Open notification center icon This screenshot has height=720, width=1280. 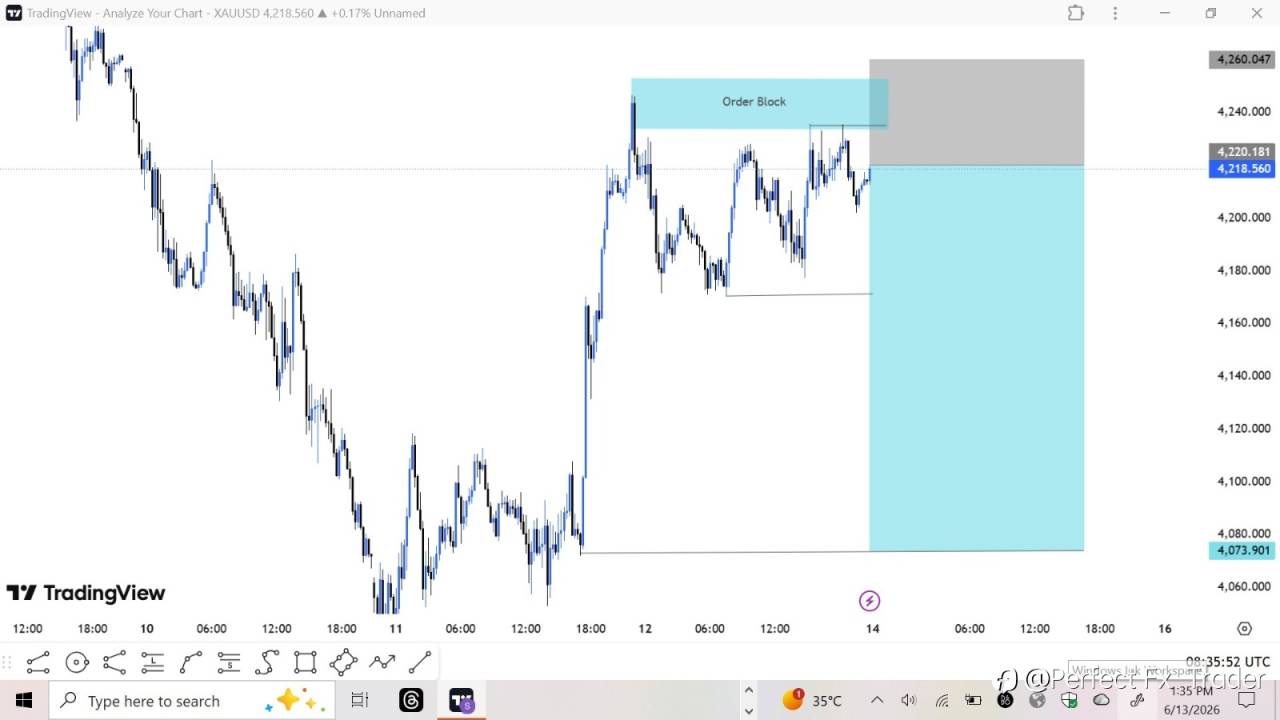coord(1246,700)
